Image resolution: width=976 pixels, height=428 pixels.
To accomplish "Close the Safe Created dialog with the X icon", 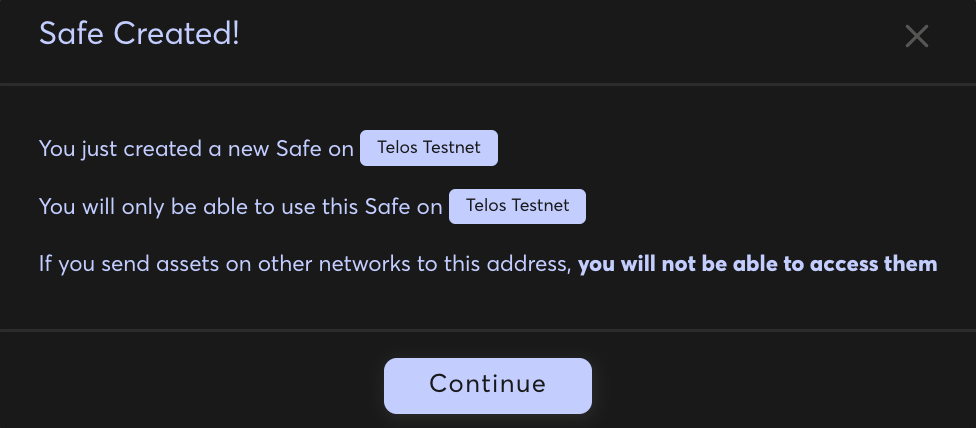I will click(x=917, y=36).
